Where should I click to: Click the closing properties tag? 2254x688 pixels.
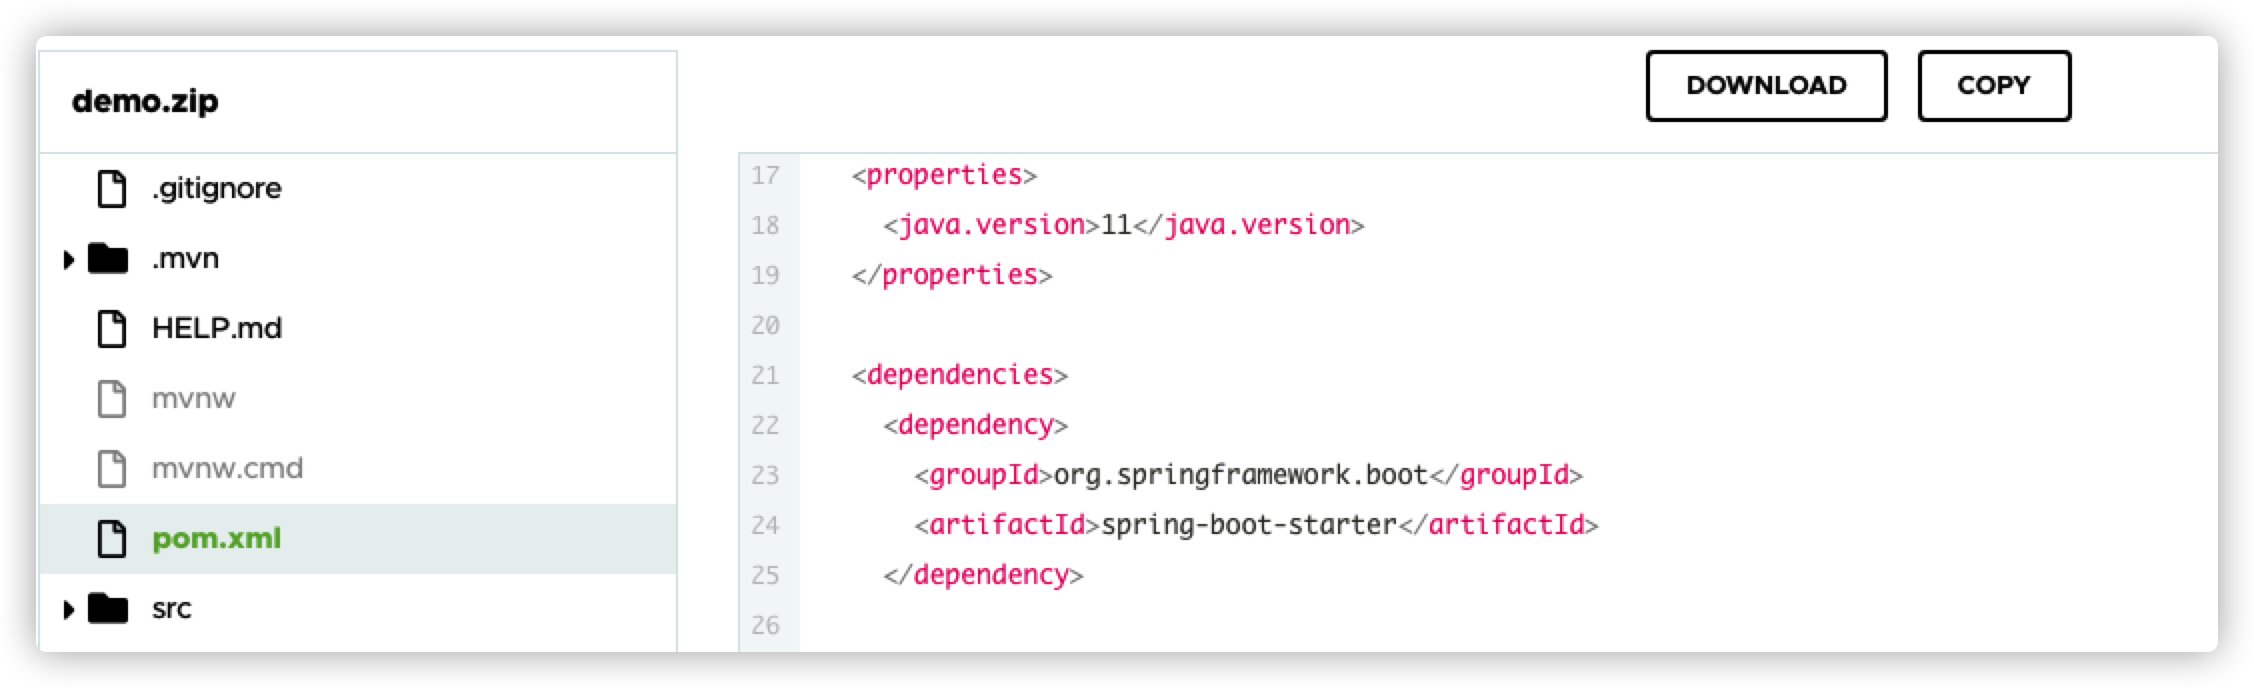click(x=952, y=276)
